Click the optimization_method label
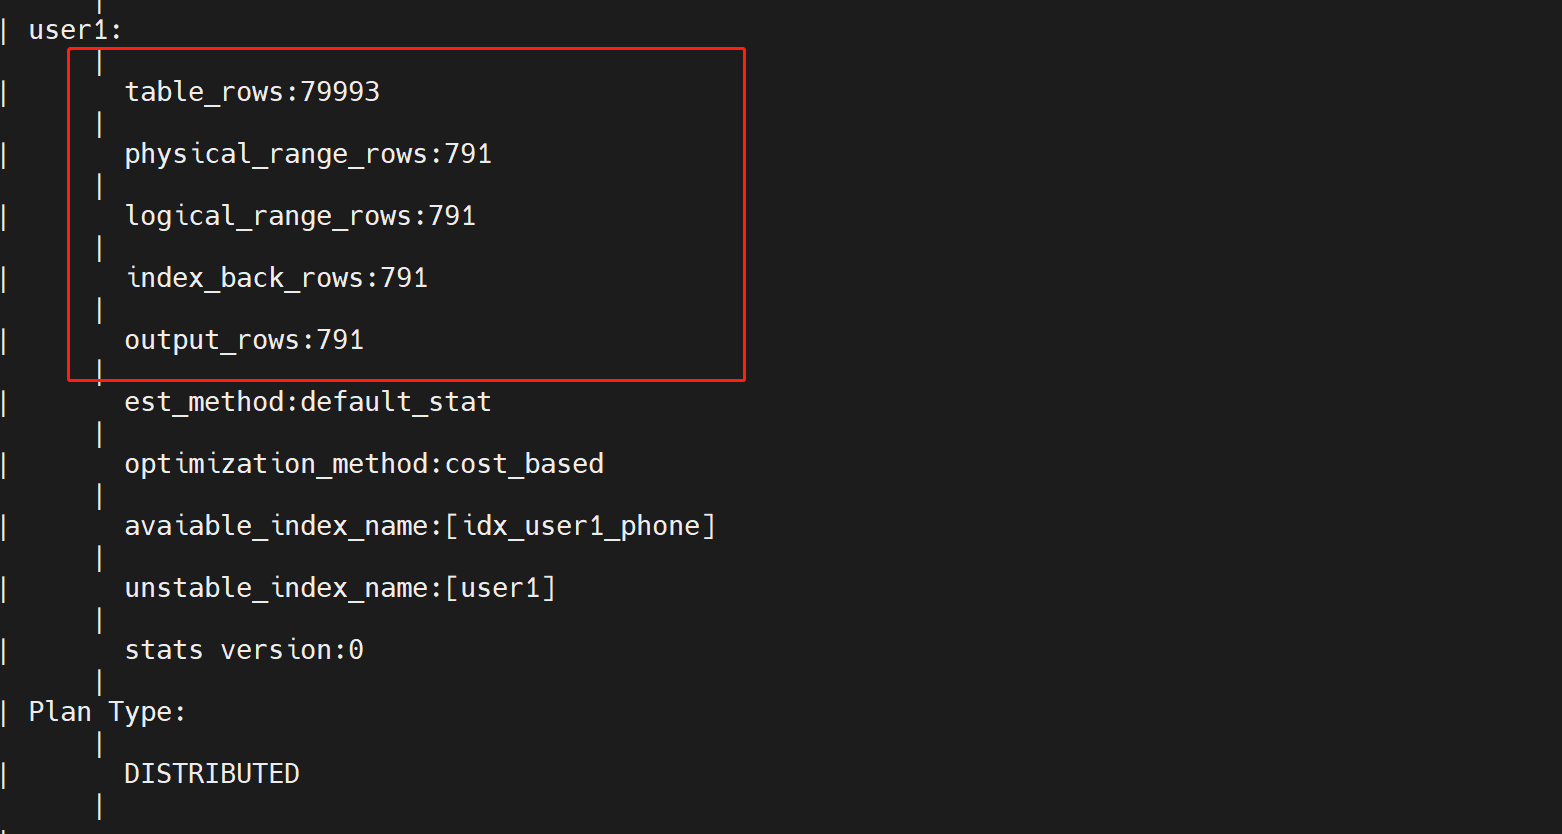The width and height of the screenshot is (1562, 834). pyautogui.click(x=276, y=464)
